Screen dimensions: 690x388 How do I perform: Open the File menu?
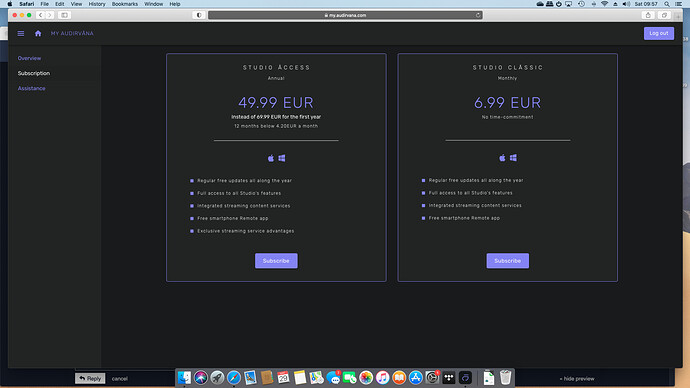tap(44, 4)
